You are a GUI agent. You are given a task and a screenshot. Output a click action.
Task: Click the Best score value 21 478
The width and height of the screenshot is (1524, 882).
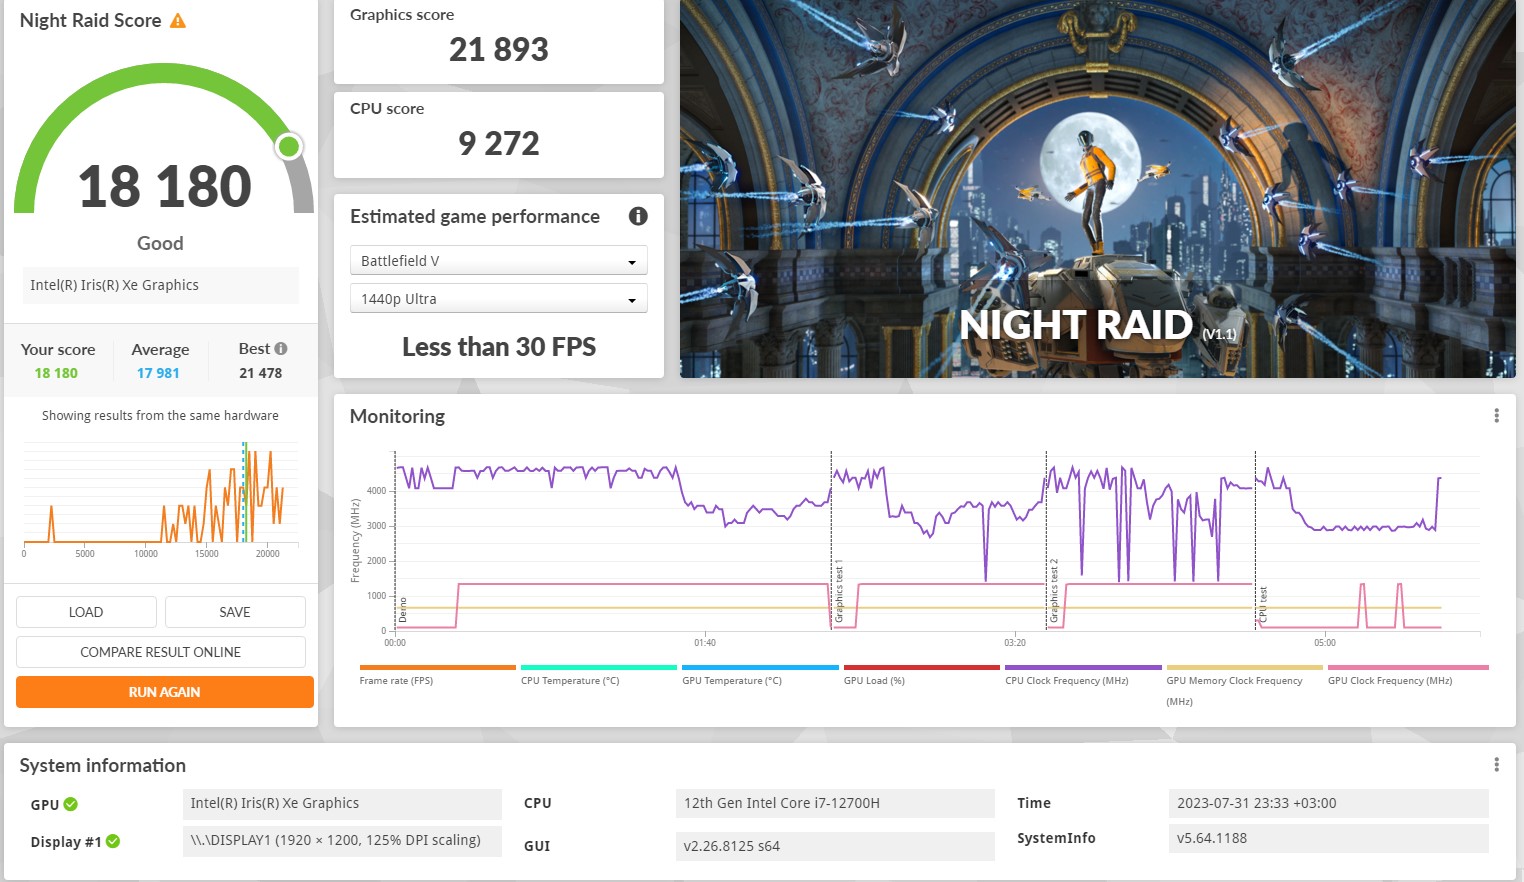(260, 373)
